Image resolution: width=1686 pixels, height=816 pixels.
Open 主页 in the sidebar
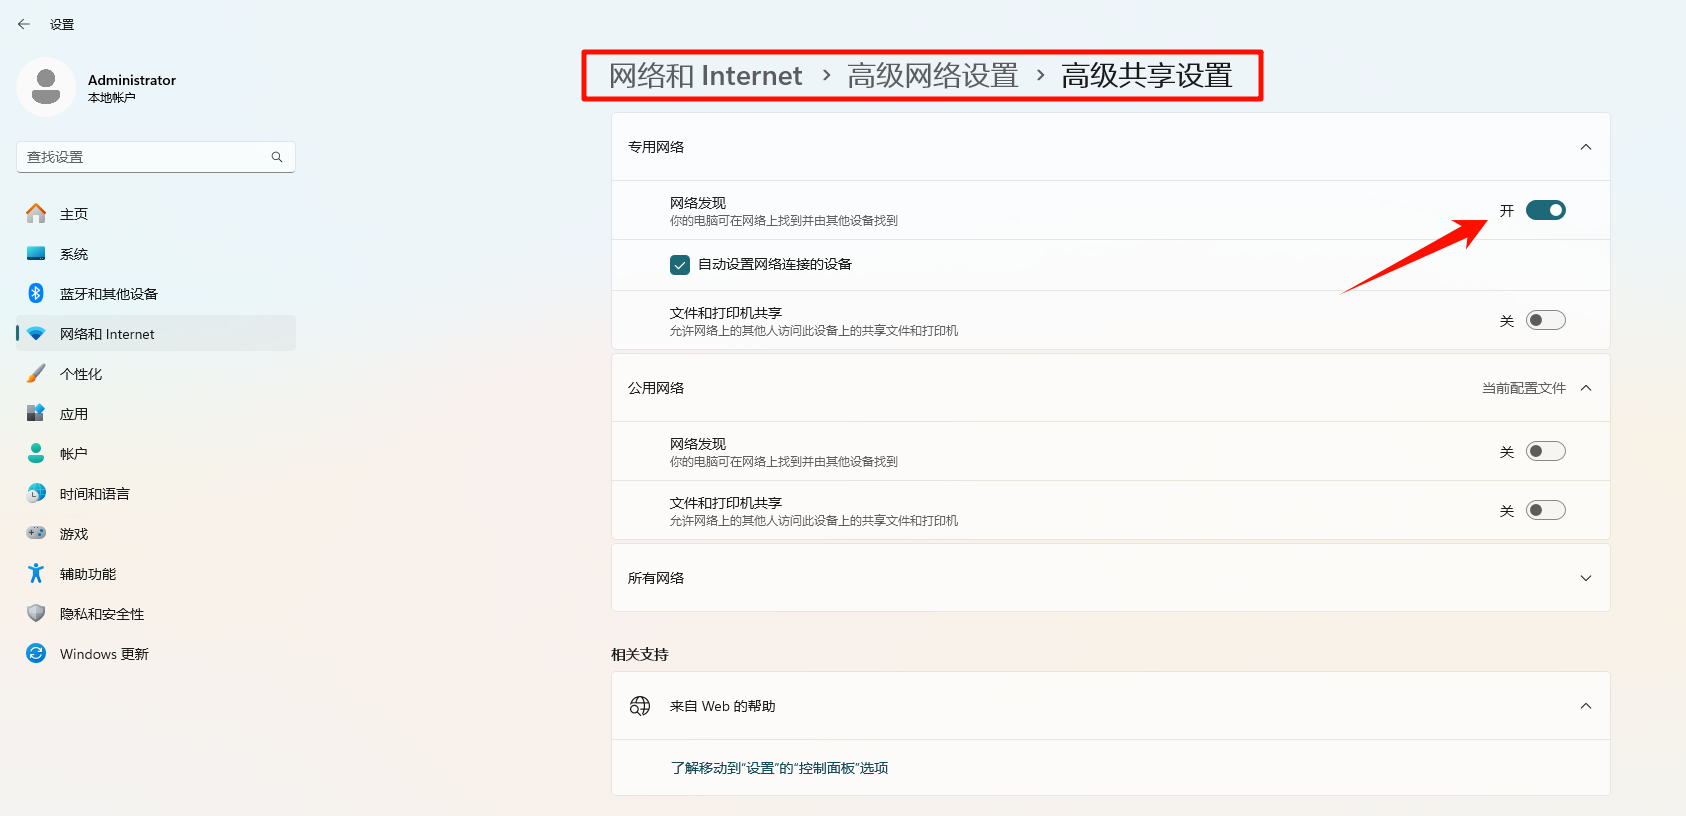[156, 213]
